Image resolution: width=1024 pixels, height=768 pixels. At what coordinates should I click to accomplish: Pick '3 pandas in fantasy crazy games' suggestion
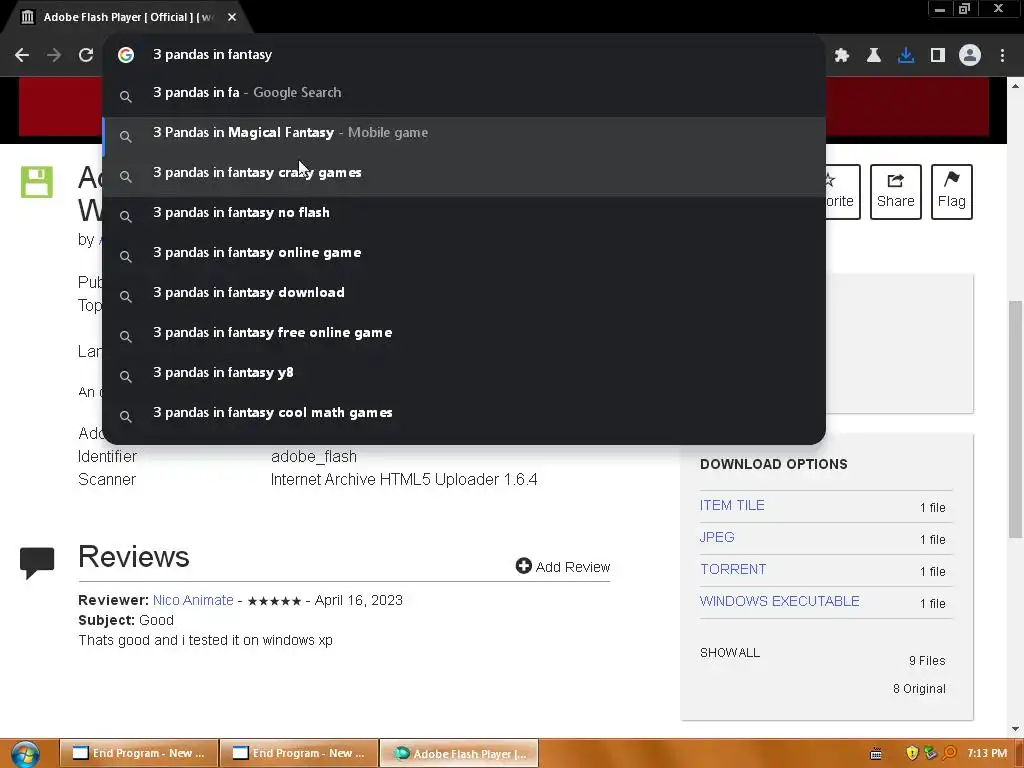[464, 172]
